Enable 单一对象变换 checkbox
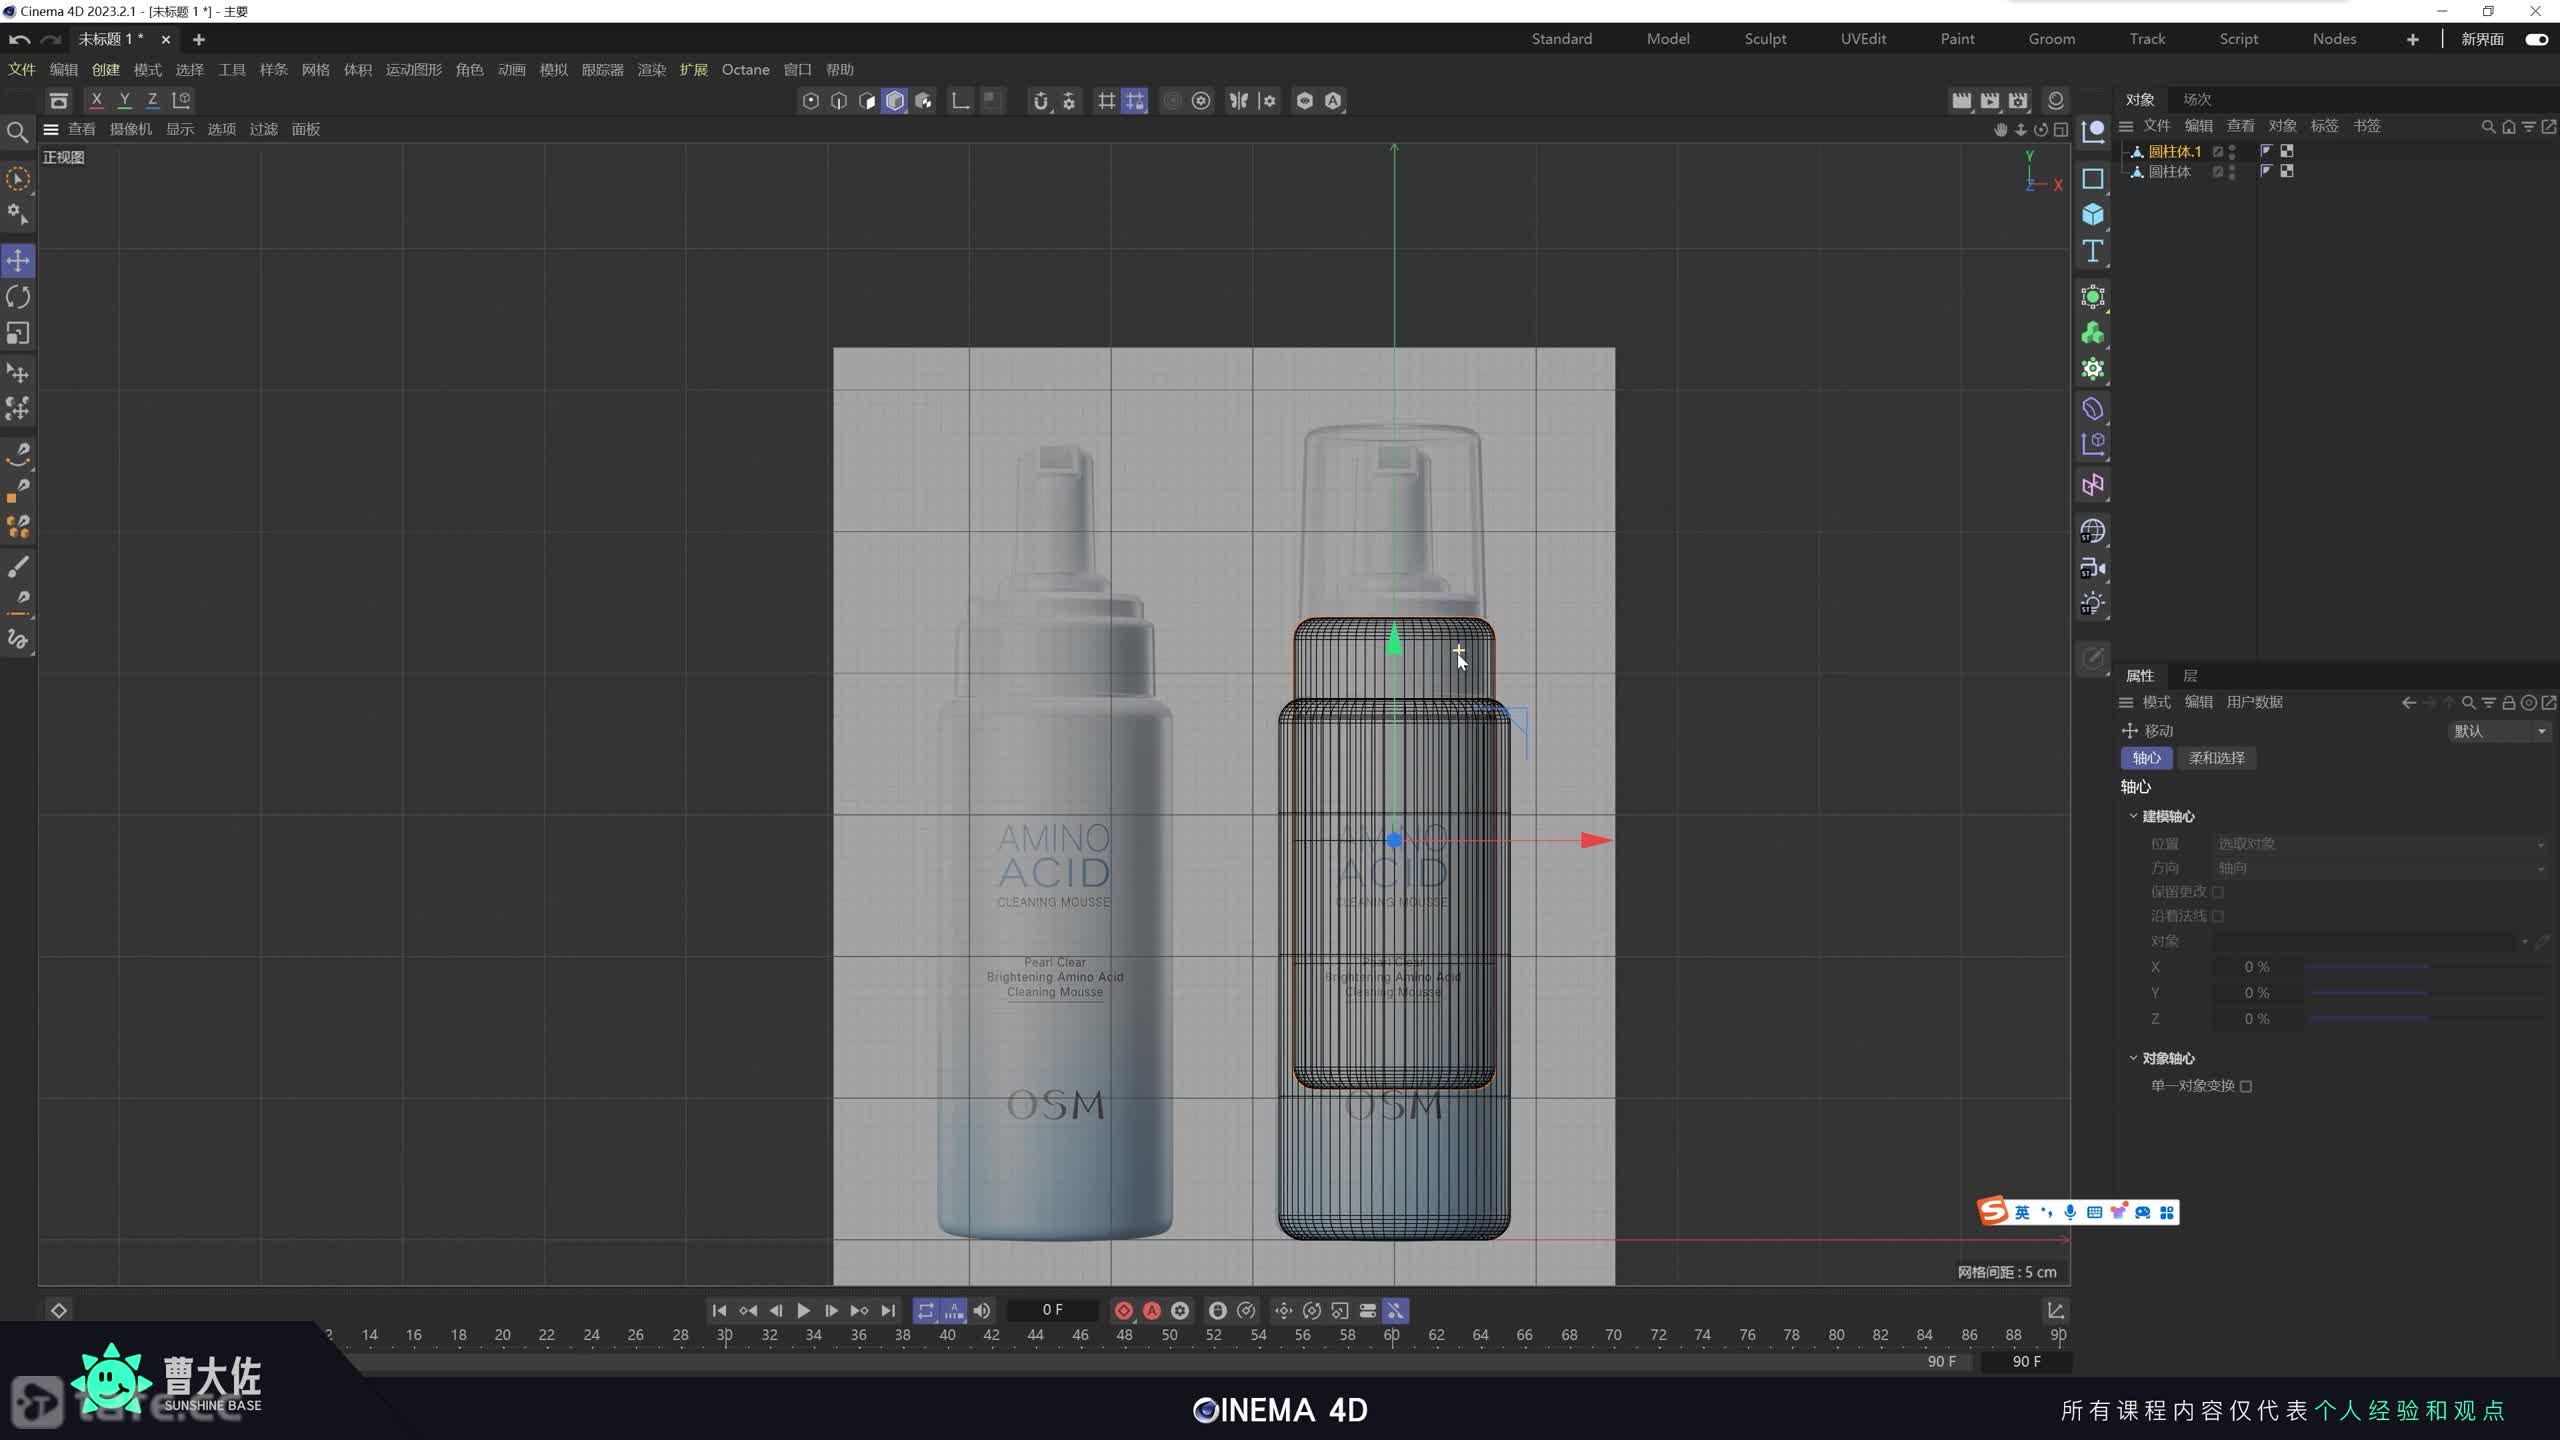 2246,1086
